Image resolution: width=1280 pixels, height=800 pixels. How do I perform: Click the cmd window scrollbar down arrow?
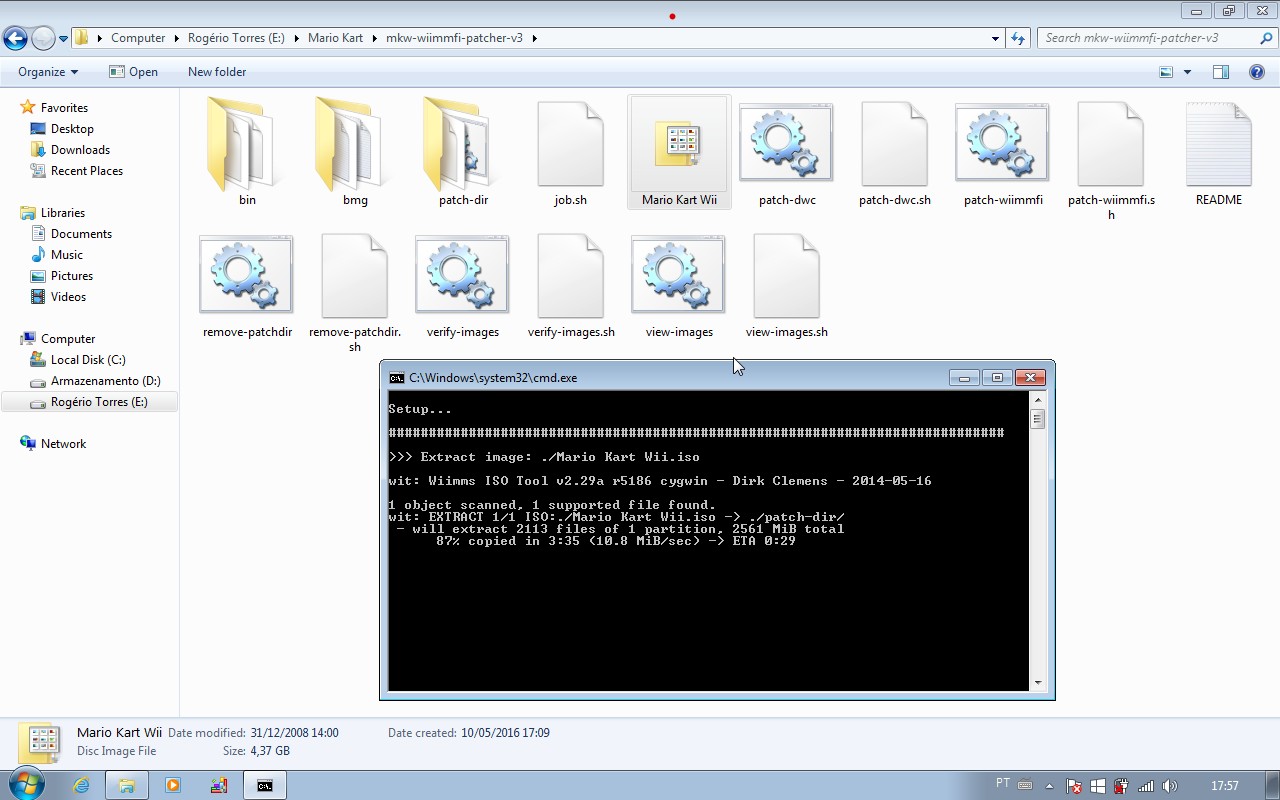[1037, 682]
